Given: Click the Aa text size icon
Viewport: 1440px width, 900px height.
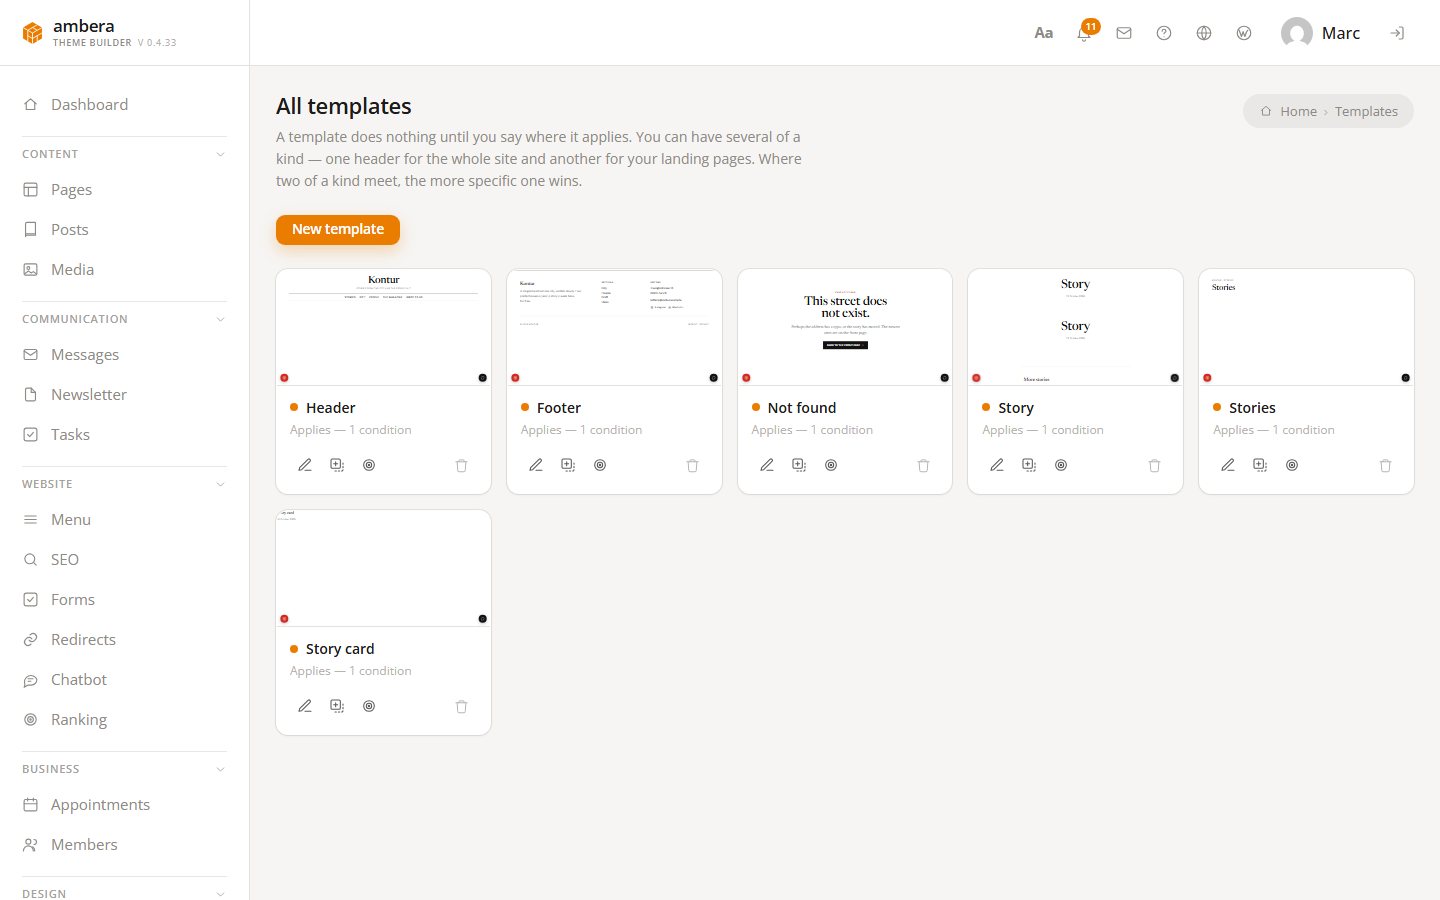Looking at the screenshot, I should [x=1043, y=33].
